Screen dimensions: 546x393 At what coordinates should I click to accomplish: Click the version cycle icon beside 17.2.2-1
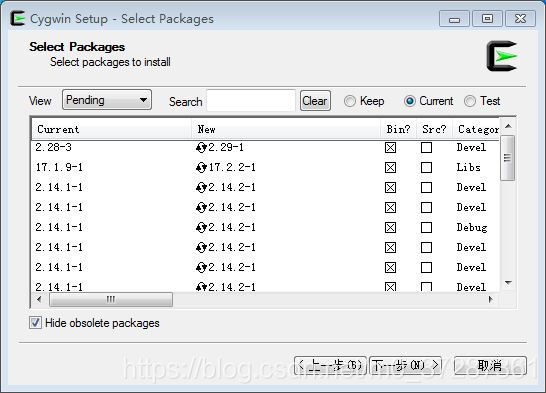pyautogui.click(x=201, y=168)
